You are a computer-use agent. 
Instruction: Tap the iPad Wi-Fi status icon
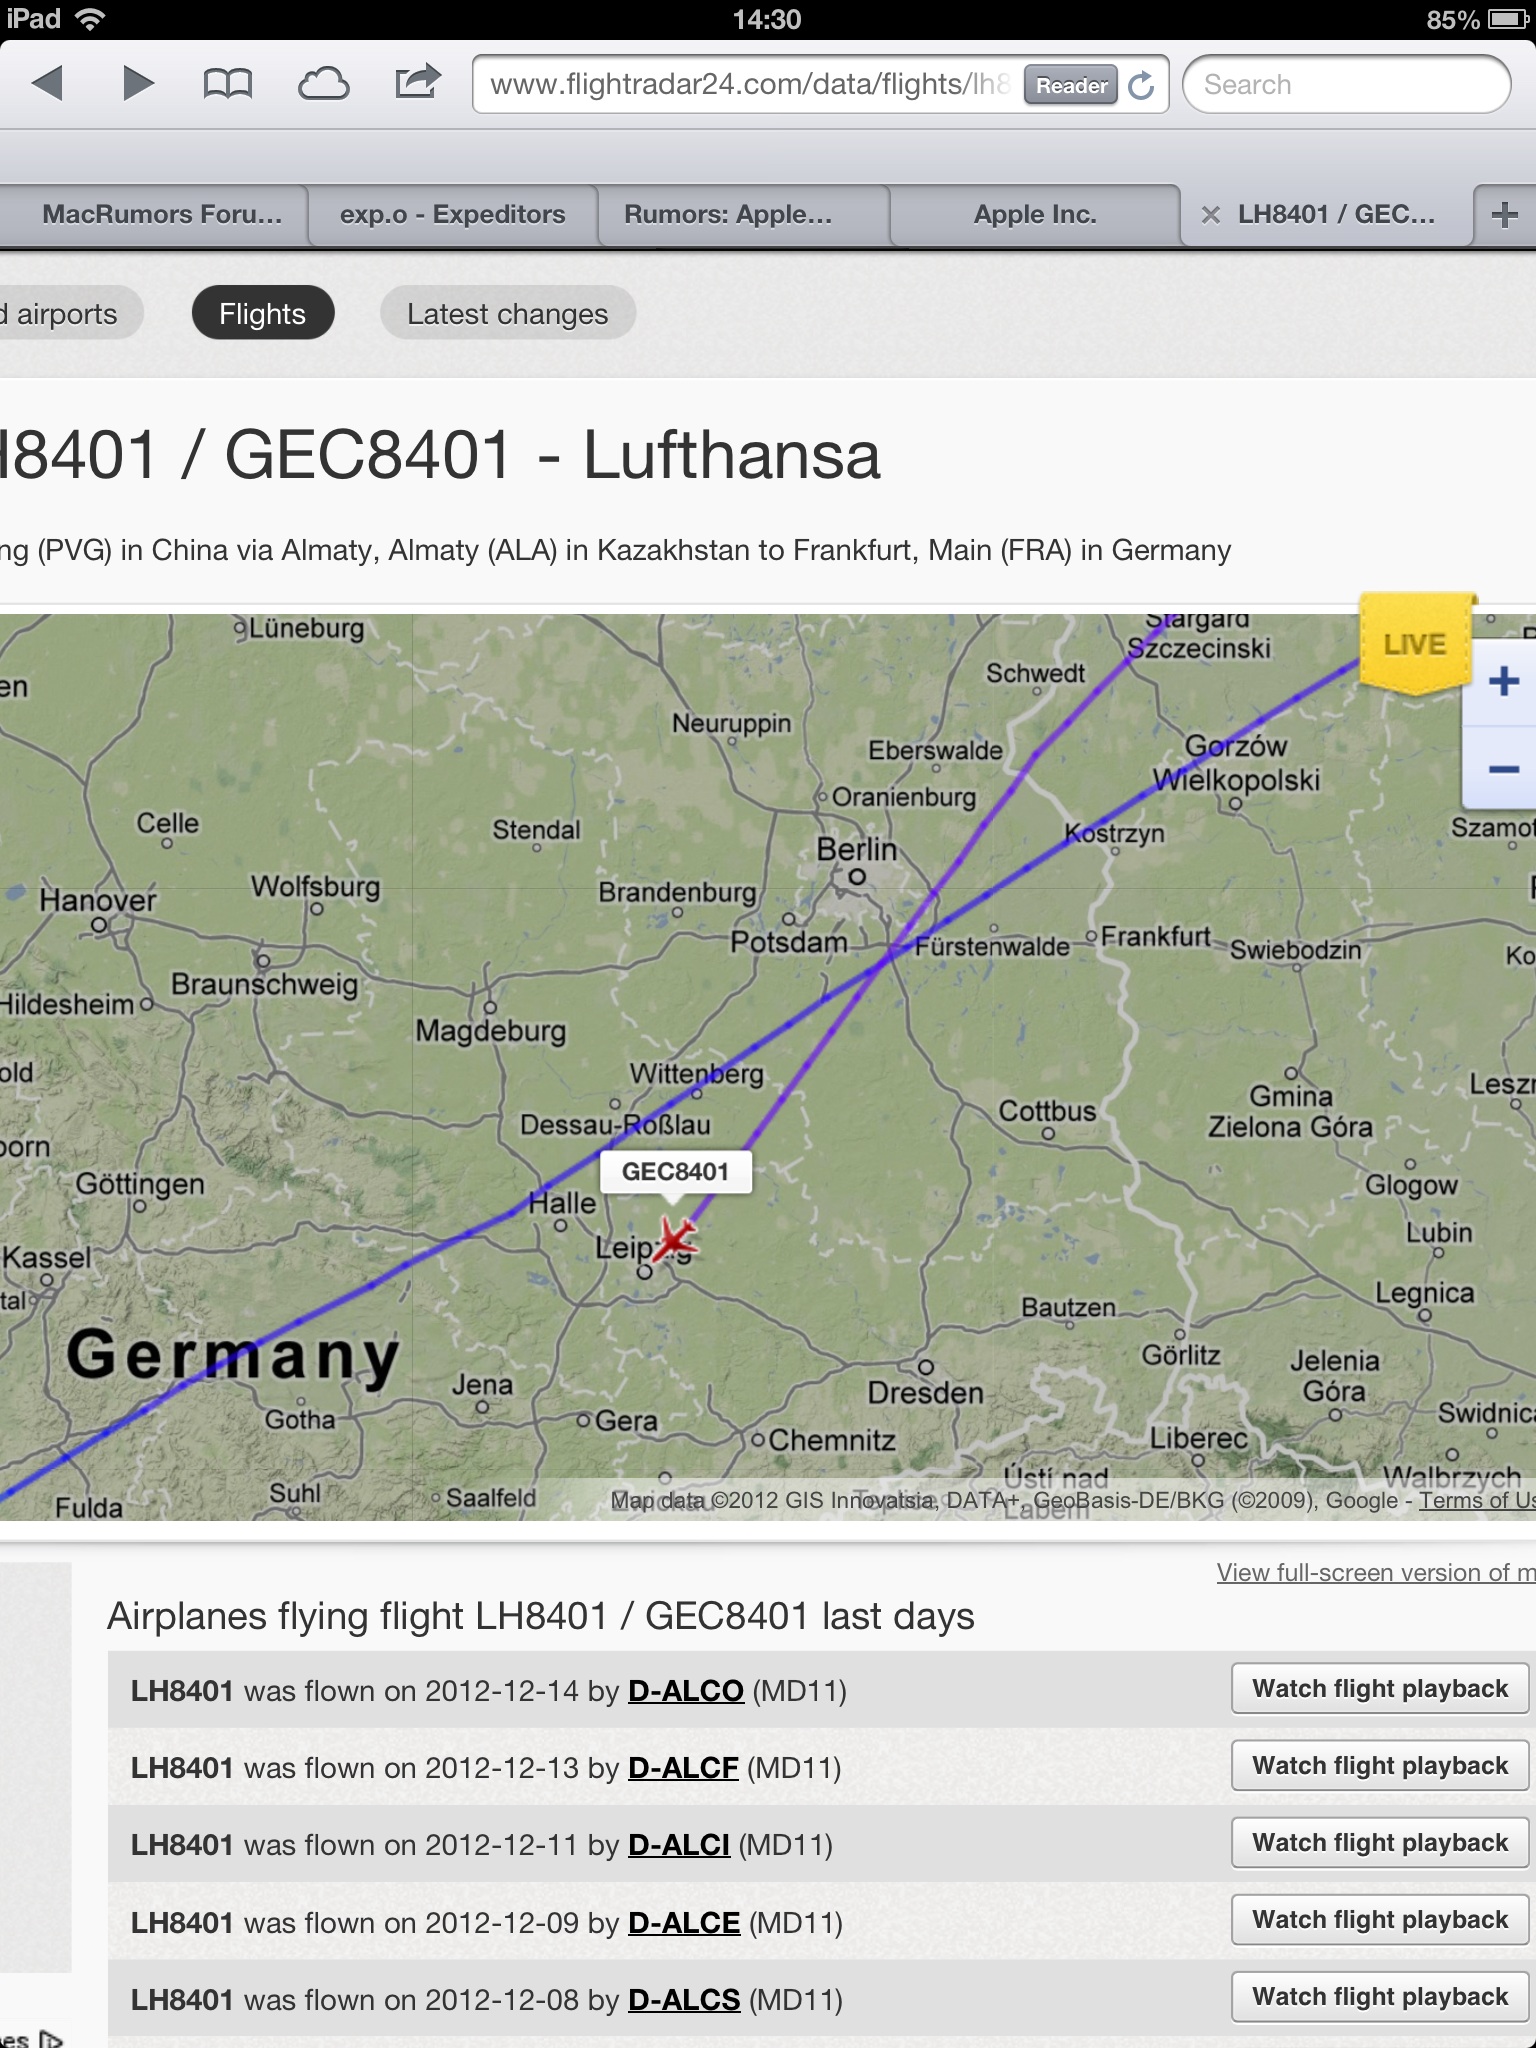90,19
